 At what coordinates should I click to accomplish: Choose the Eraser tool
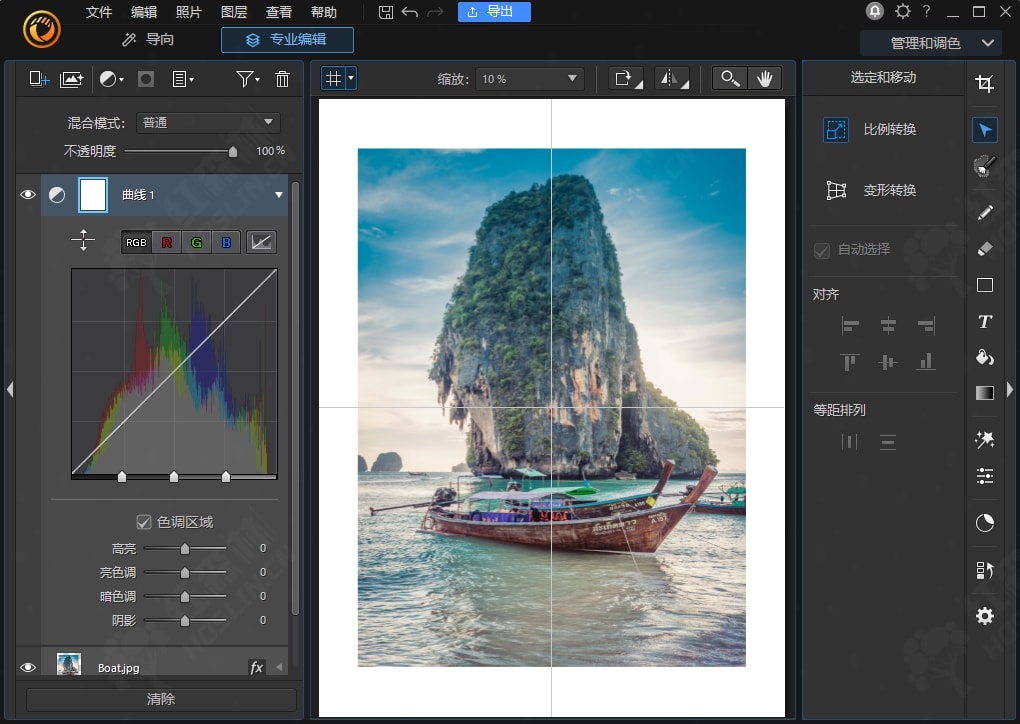tap(985, 248)
